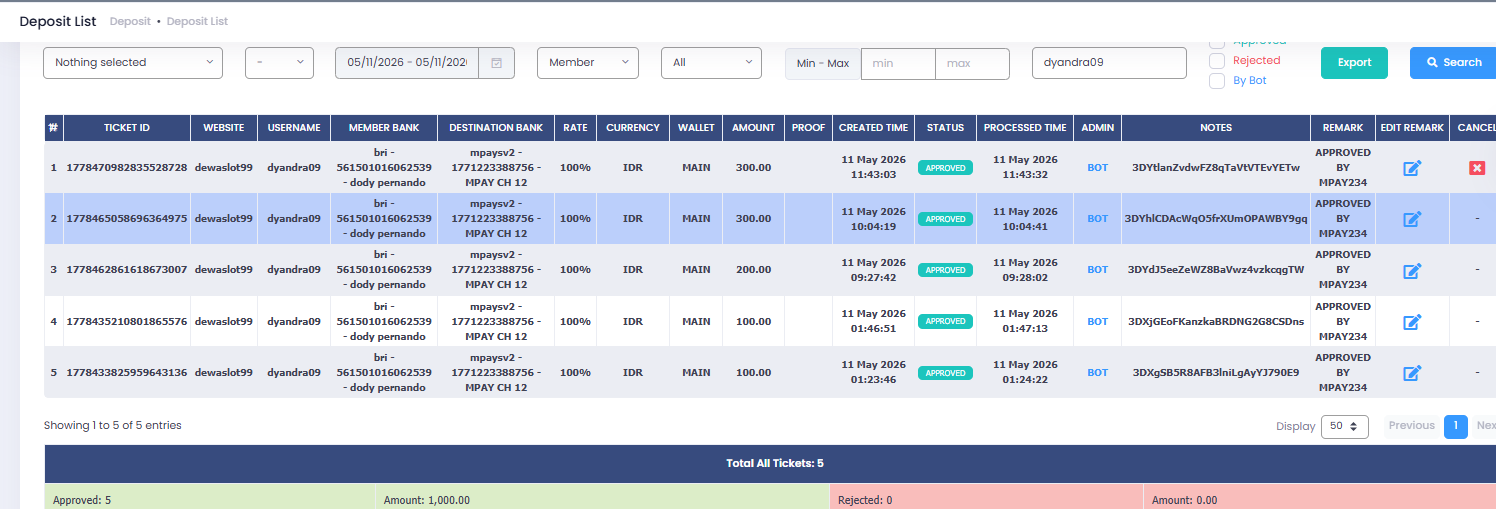Click the Deposit List breadcrumb item

(x=197, y=21)
